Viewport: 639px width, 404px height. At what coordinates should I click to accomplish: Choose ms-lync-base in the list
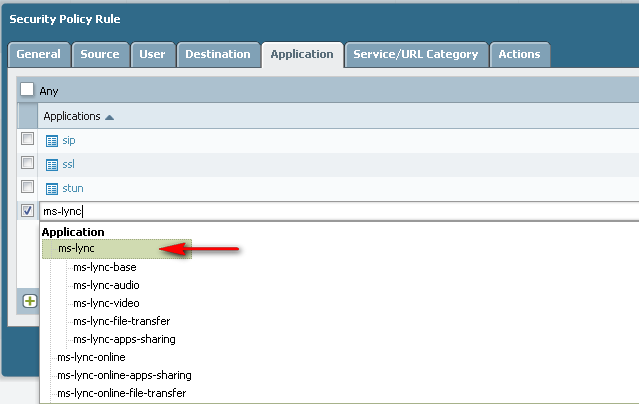105,267
